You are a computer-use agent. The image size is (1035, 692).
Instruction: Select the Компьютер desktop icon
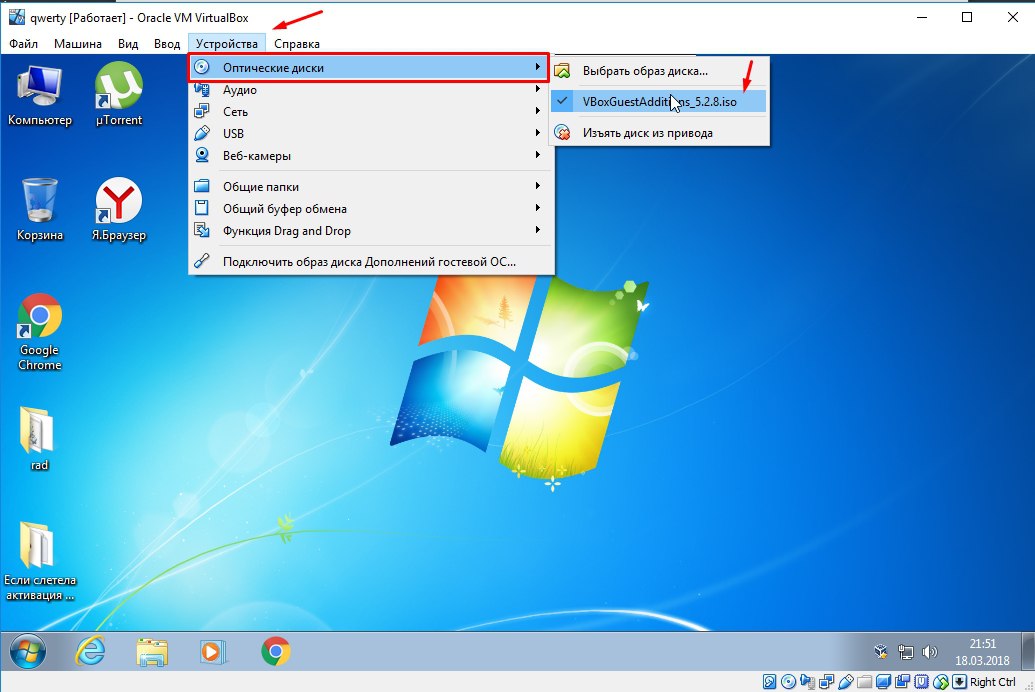pyautogui.click(x=40, y=96)
